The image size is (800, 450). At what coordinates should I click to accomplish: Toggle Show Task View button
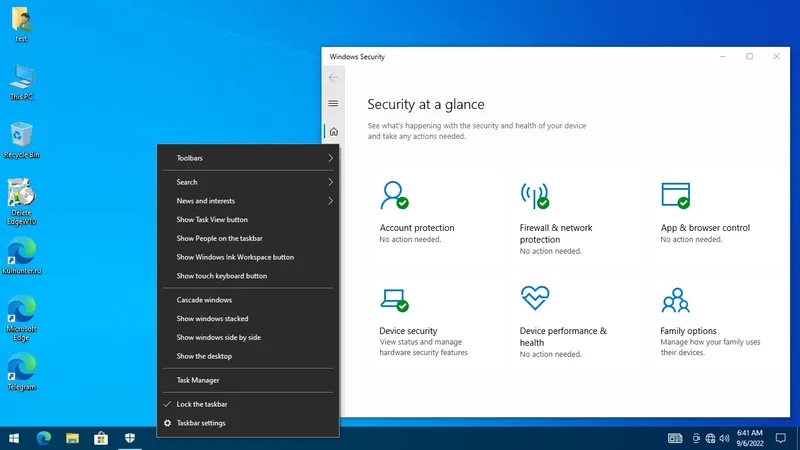click(x=248, y=220)
